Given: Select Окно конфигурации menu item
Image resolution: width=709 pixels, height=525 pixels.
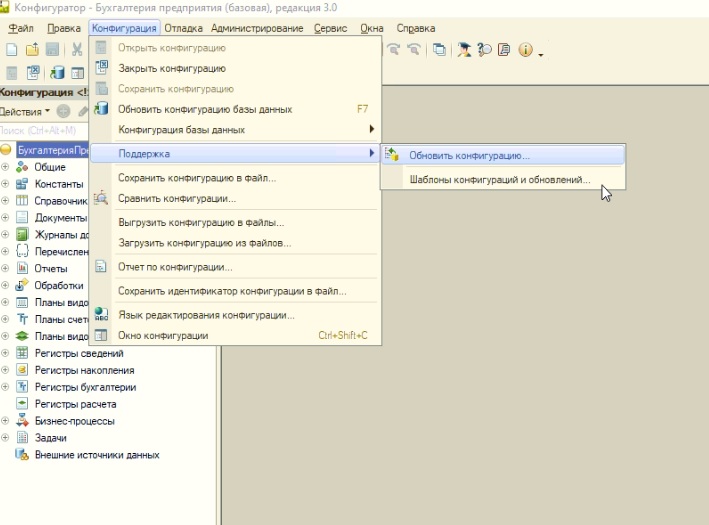Looking at the screenshot, I should coord(235,335).
